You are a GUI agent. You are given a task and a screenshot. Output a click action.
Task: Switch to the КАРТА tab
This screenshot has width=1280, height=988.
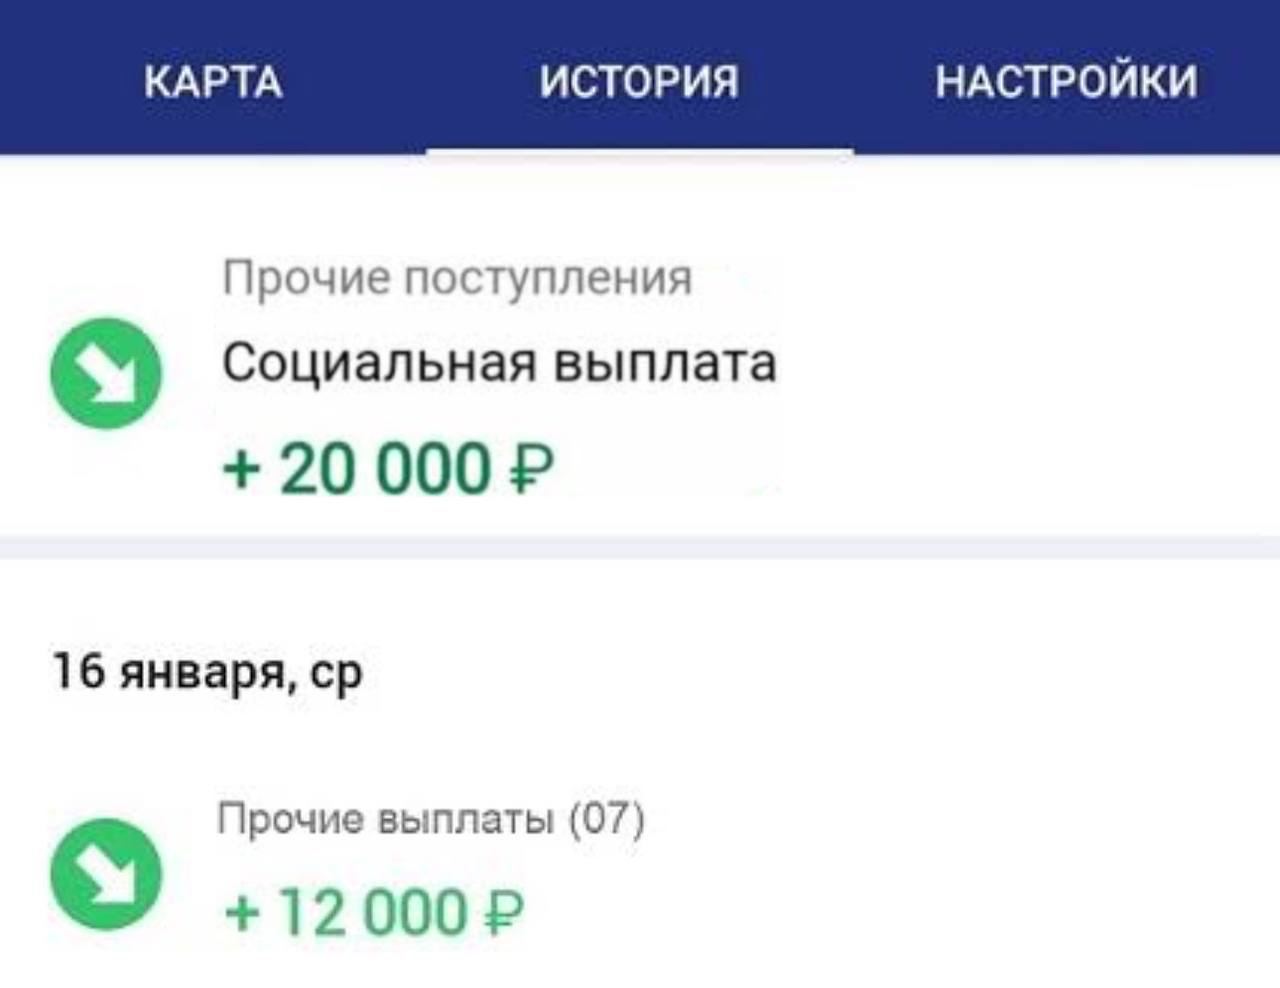coord(213,81)
